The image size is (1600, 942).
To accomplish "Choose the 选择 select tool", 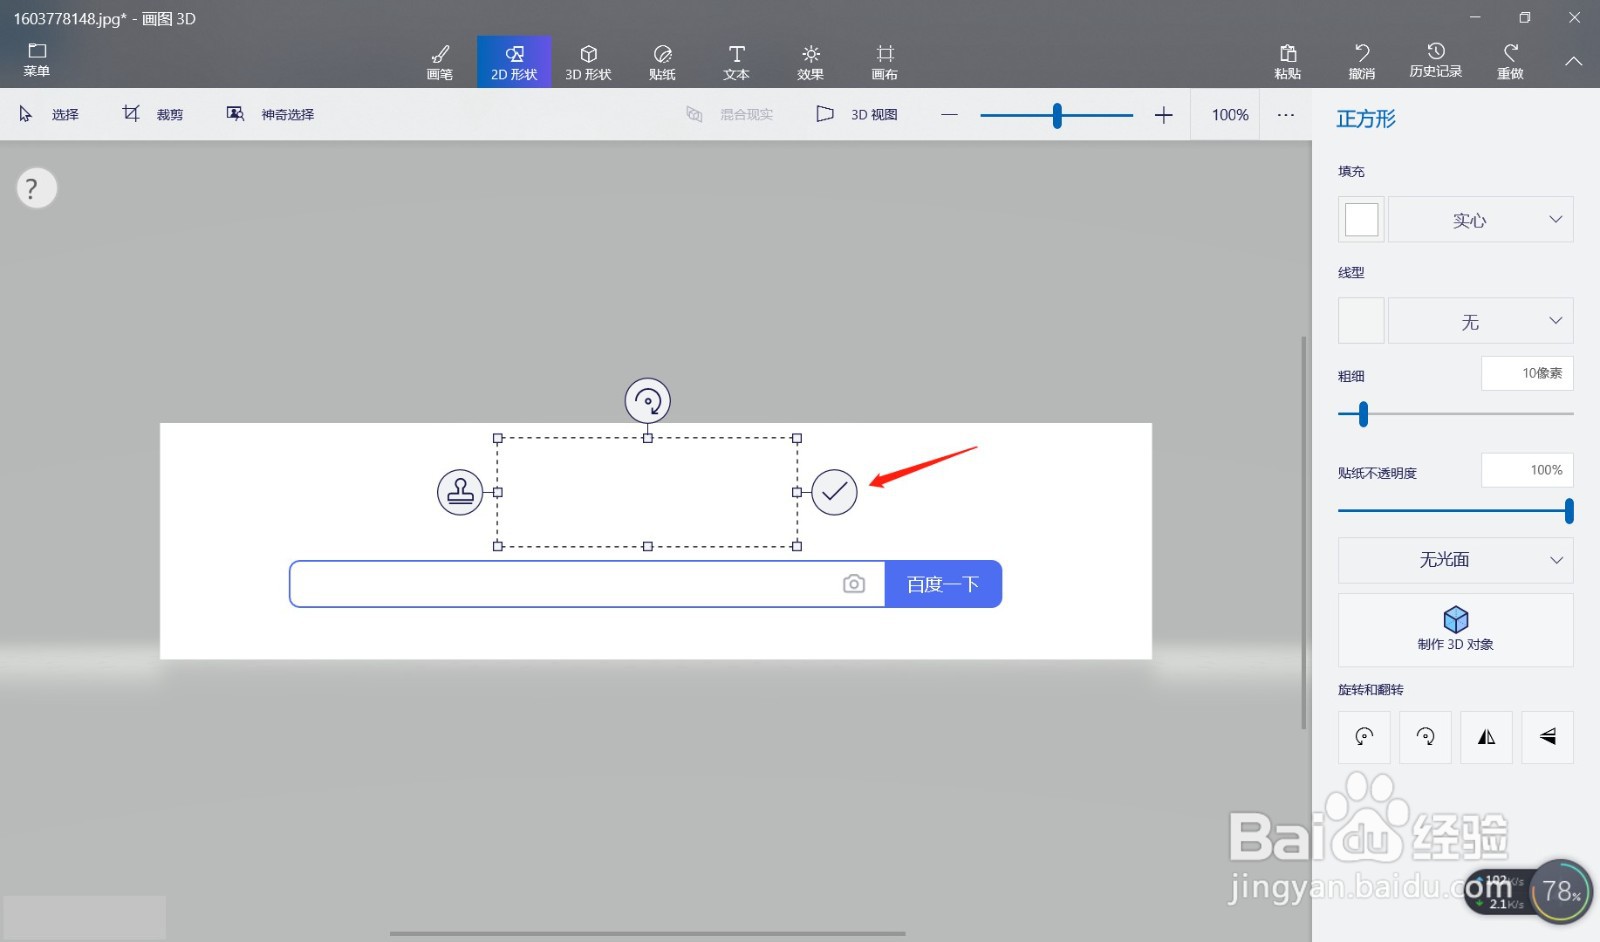I will pos(49,114).
